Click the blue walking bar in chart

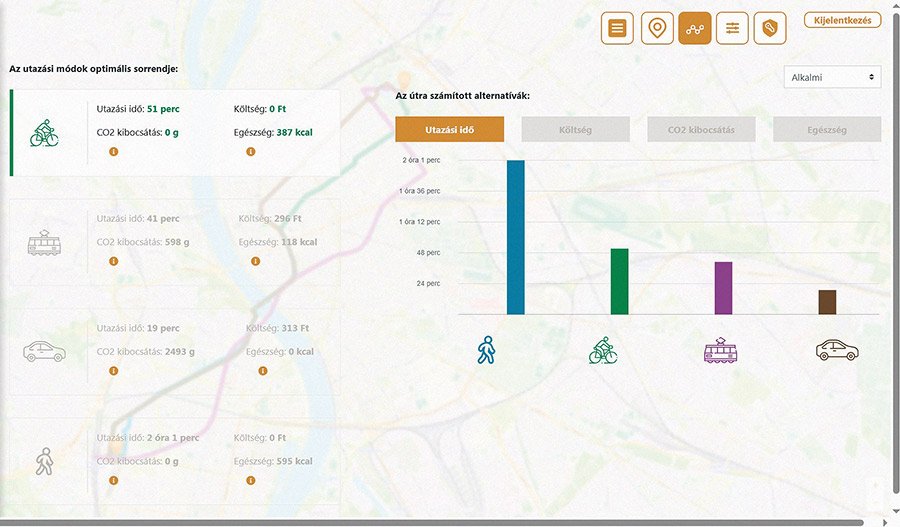516,238
